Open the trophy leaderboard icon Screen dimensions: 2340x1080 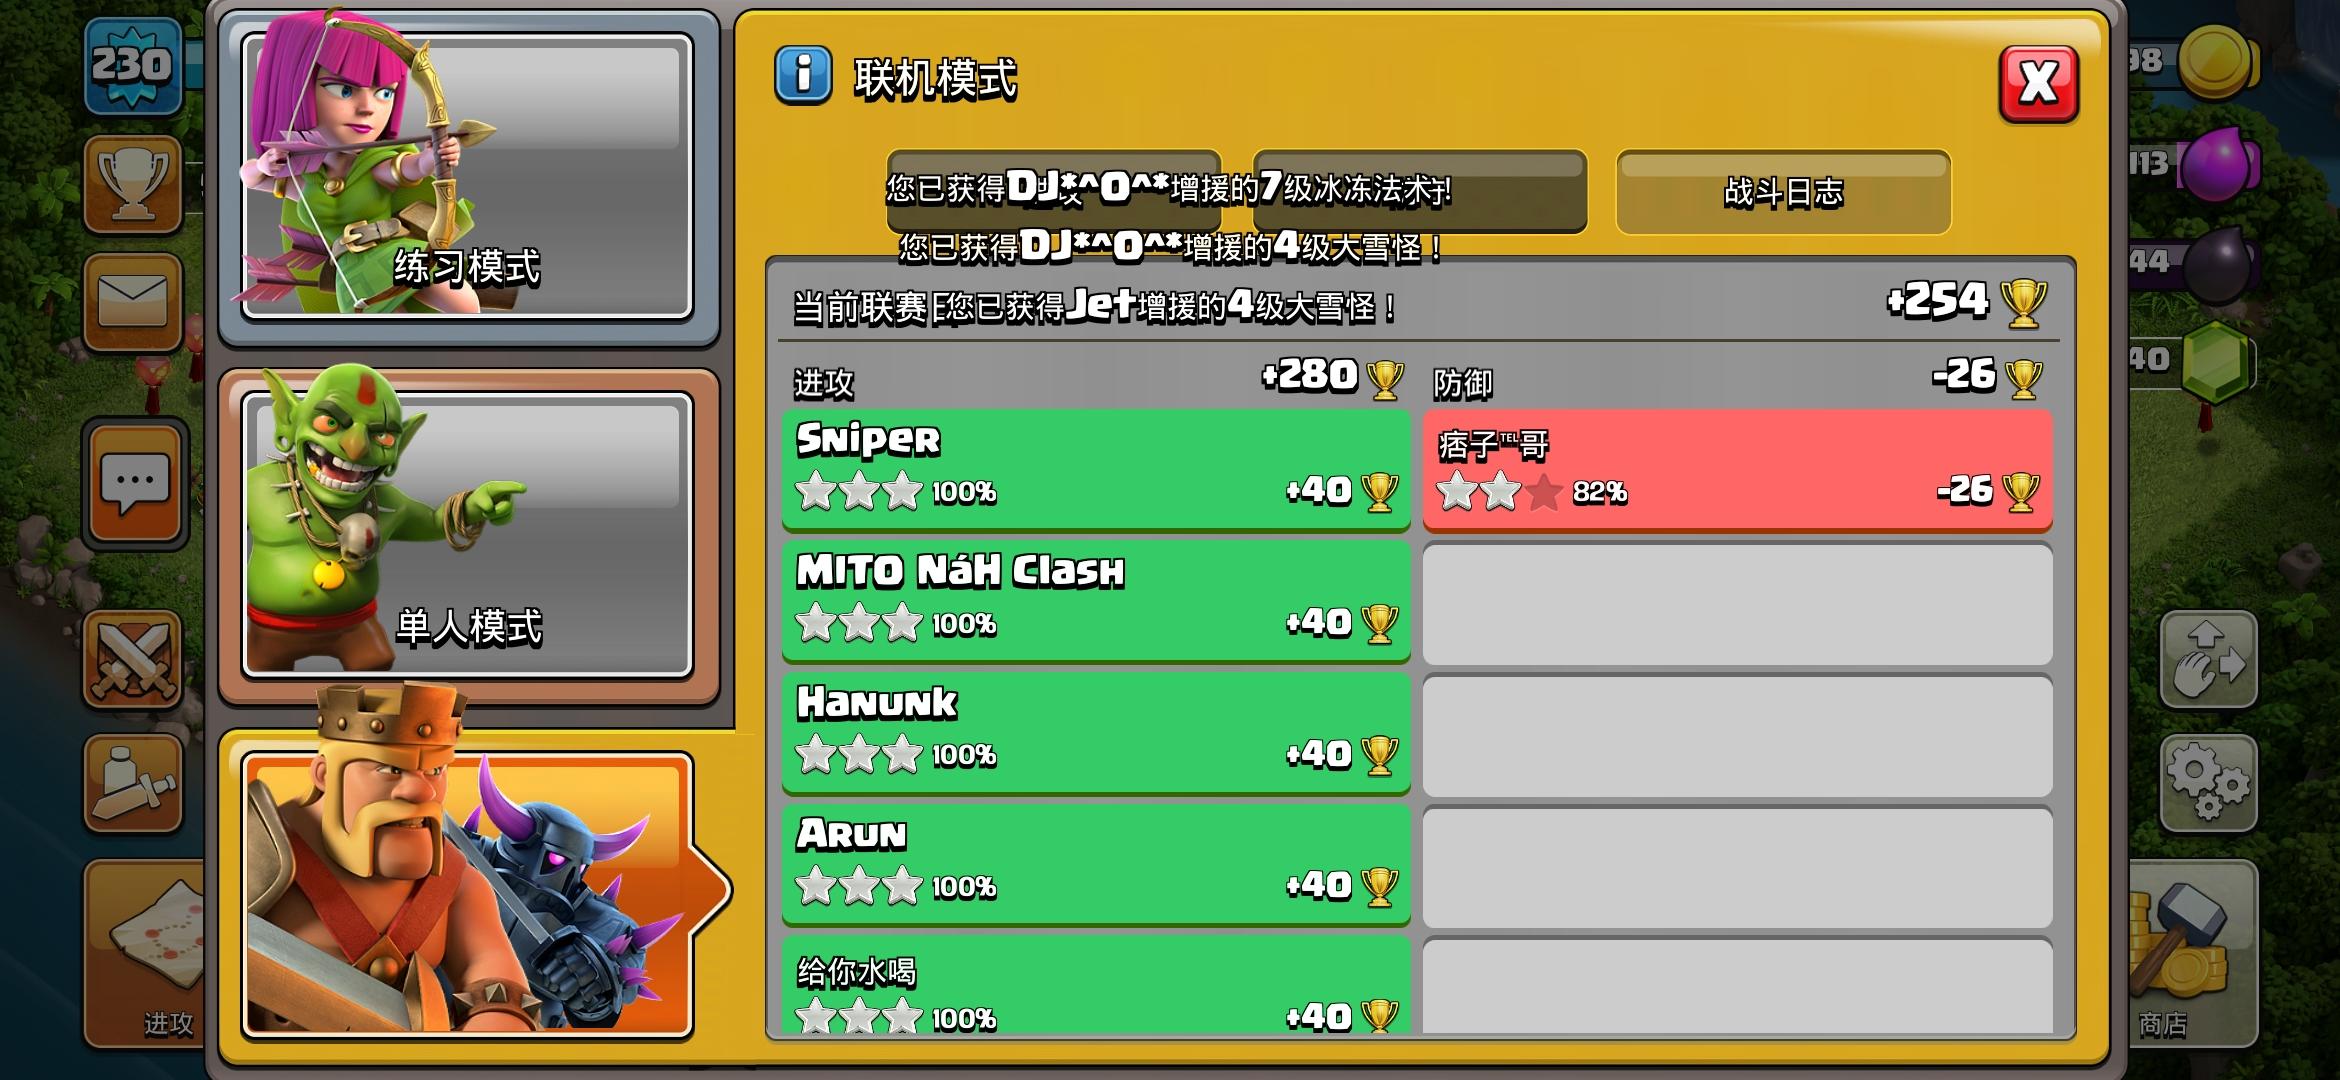point(133,184)
